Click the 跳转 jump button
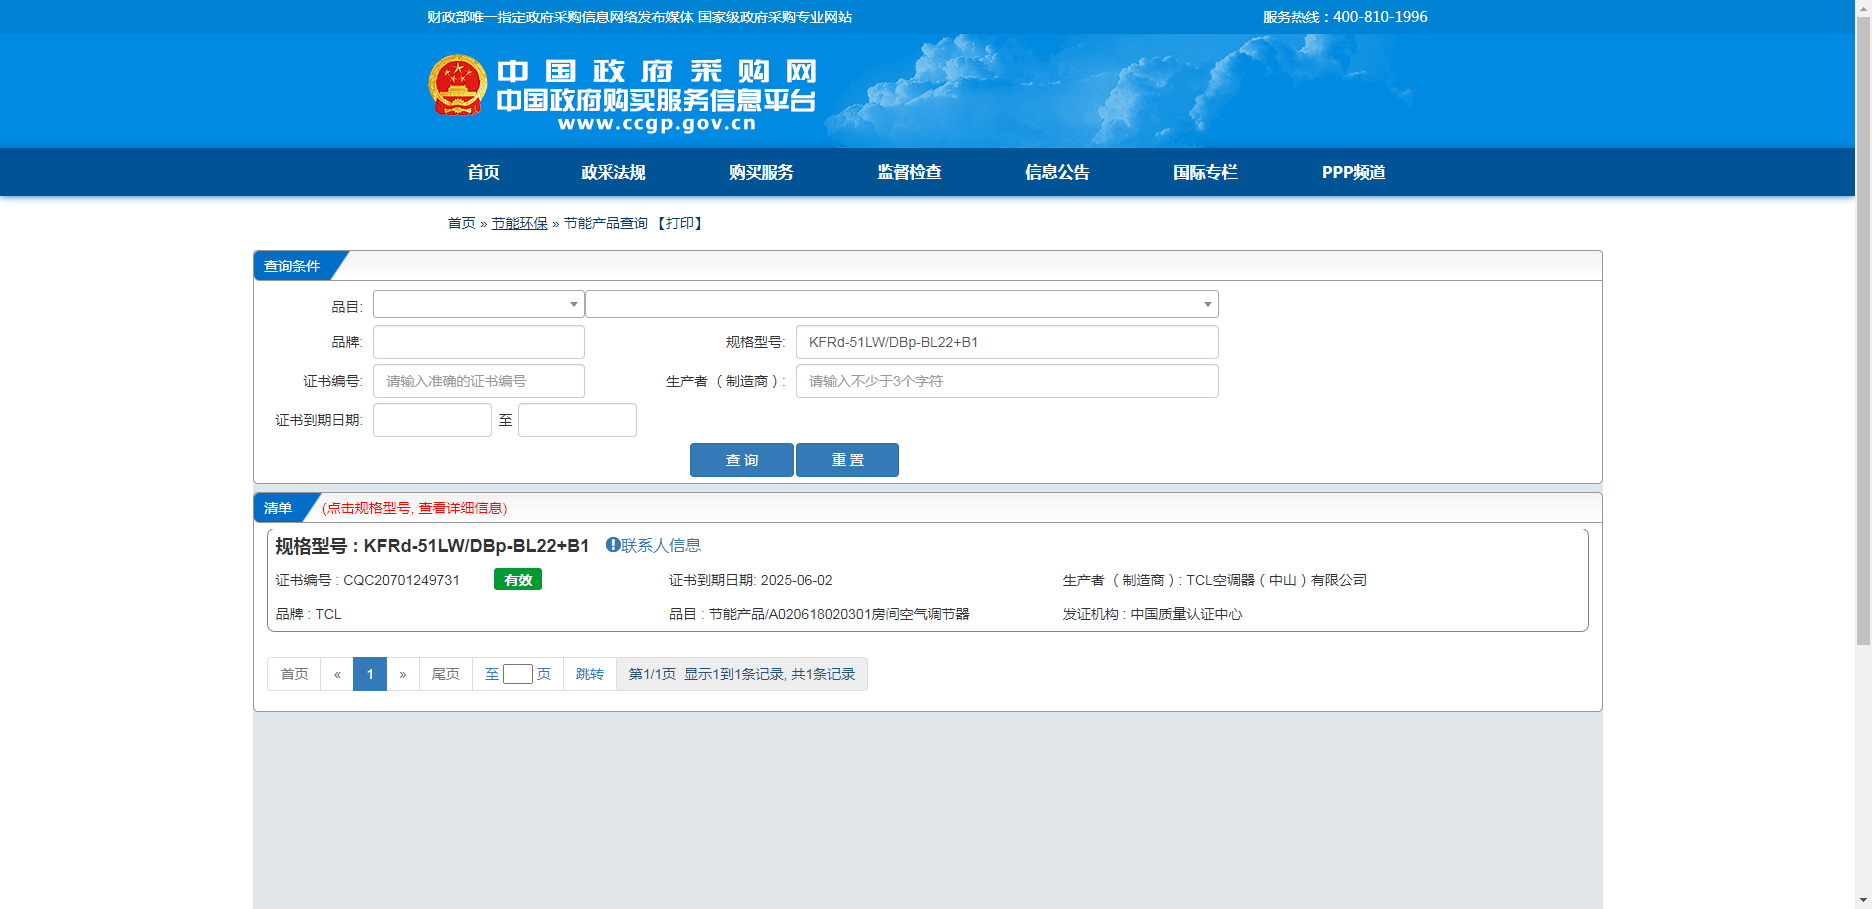The image size is (1872, 909). click(590, 674)
